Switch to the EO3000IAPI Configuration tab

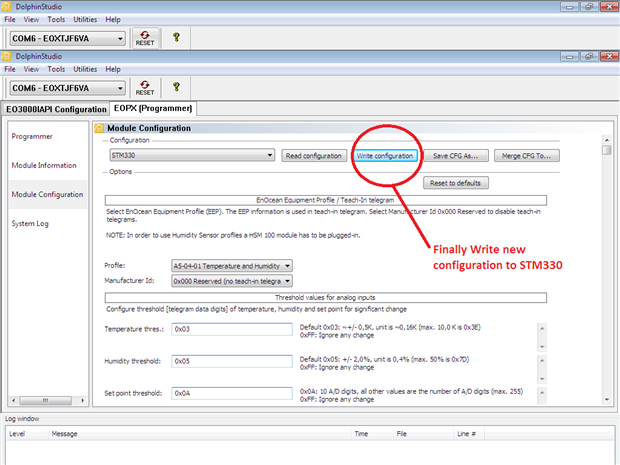coord(56,108)
